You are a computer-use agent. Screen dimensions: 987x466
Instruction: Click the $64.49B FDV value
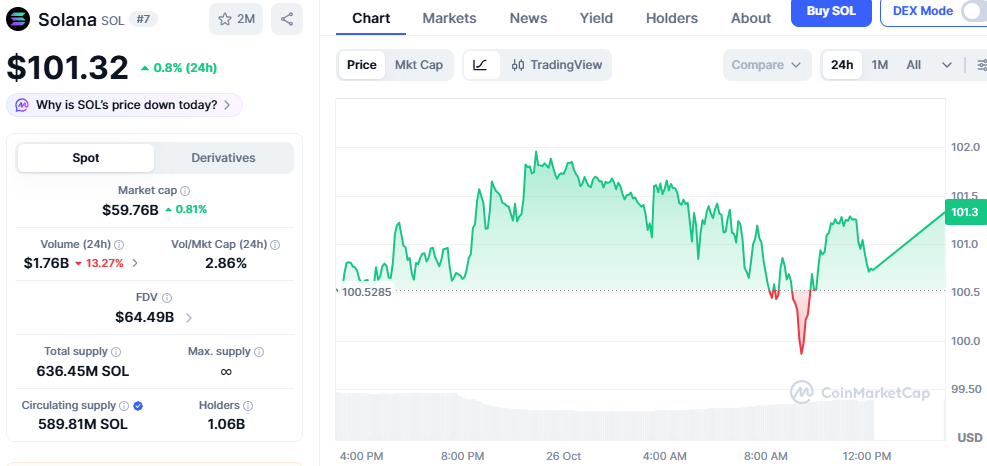click(x=145, y=317)
